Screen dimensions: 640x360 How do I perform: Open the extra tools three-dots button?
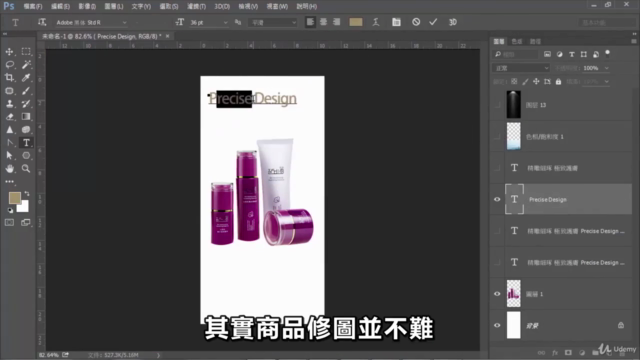coord(9,182)
